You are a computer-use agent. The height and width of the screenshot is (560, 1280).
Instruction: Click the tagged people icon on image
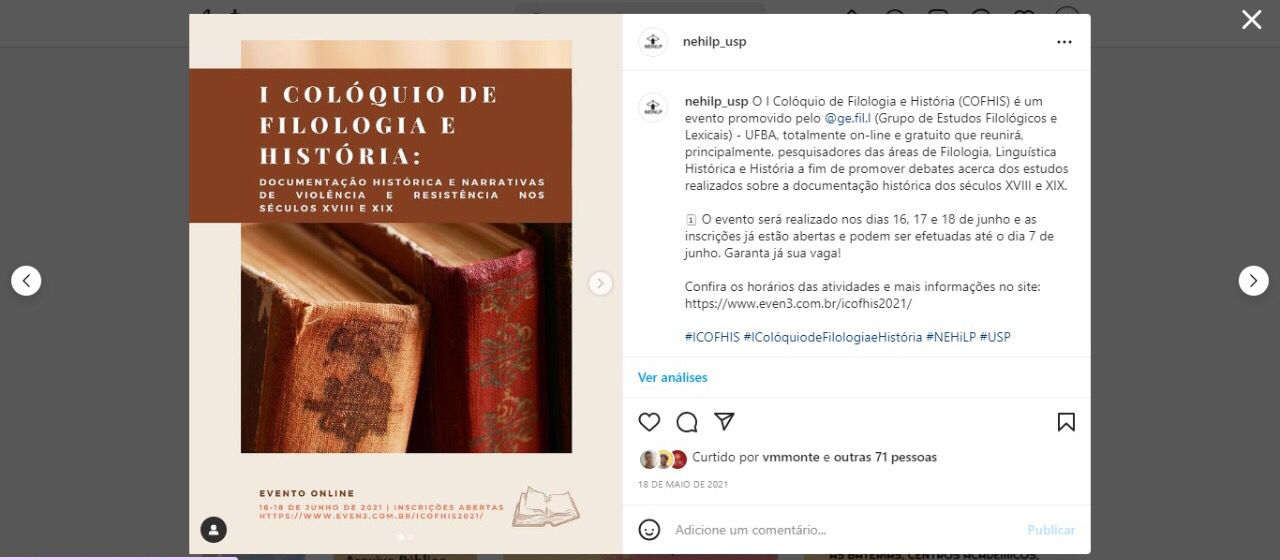click(213, 529)
